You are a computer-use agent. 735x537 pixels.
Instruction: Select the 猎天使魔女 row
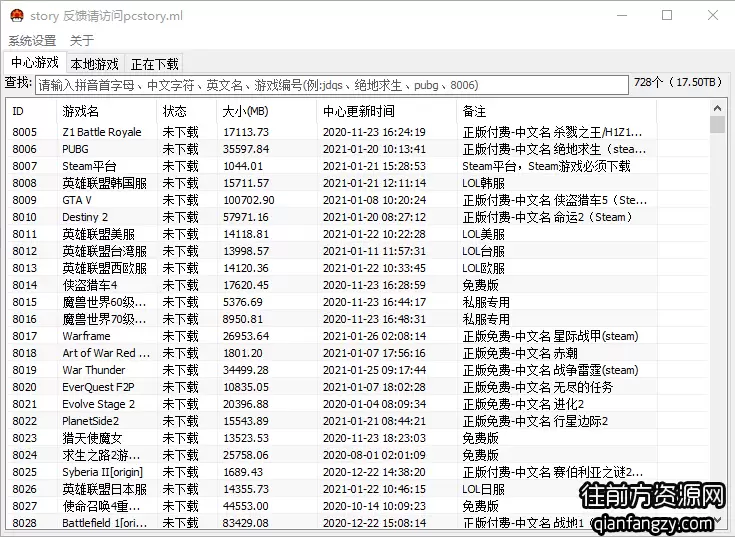358,438
